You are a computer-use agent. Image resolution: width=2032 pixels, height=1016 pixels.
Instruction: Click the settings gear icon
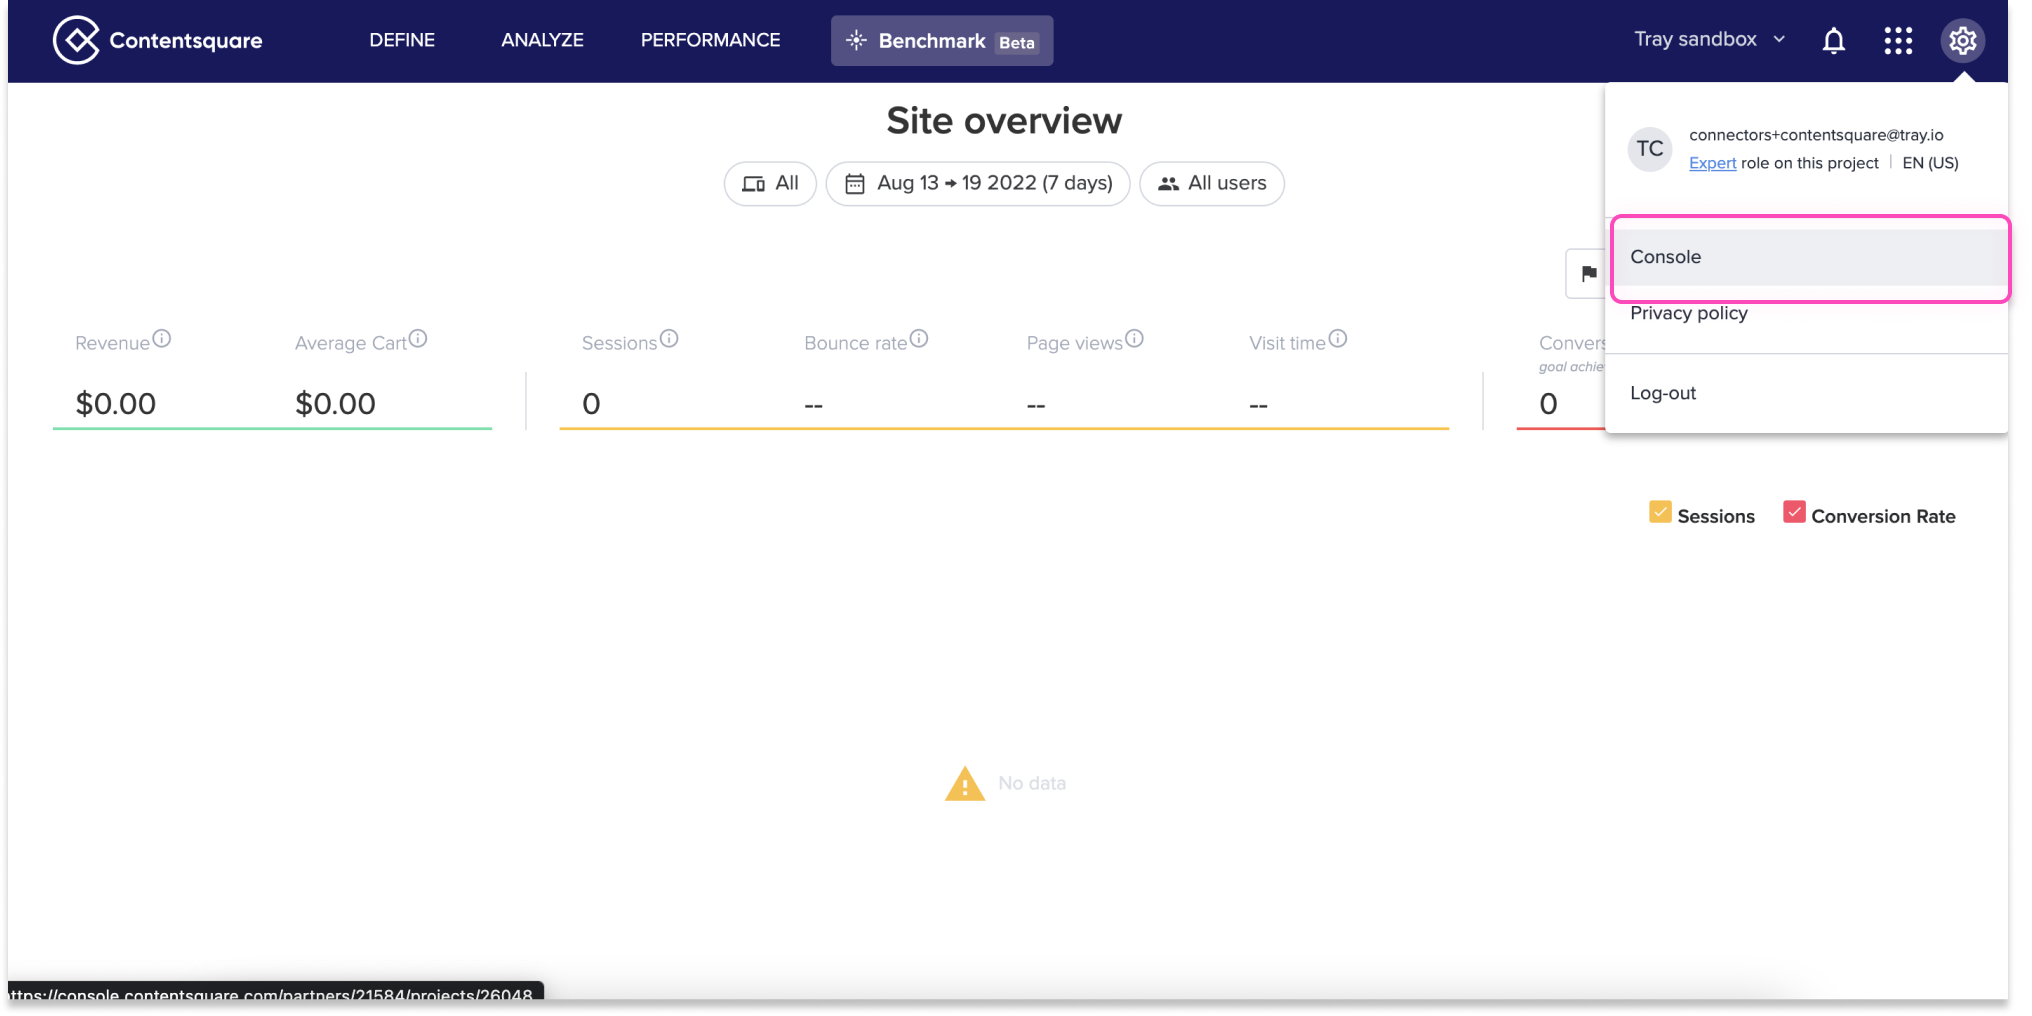pos(1962,41)
